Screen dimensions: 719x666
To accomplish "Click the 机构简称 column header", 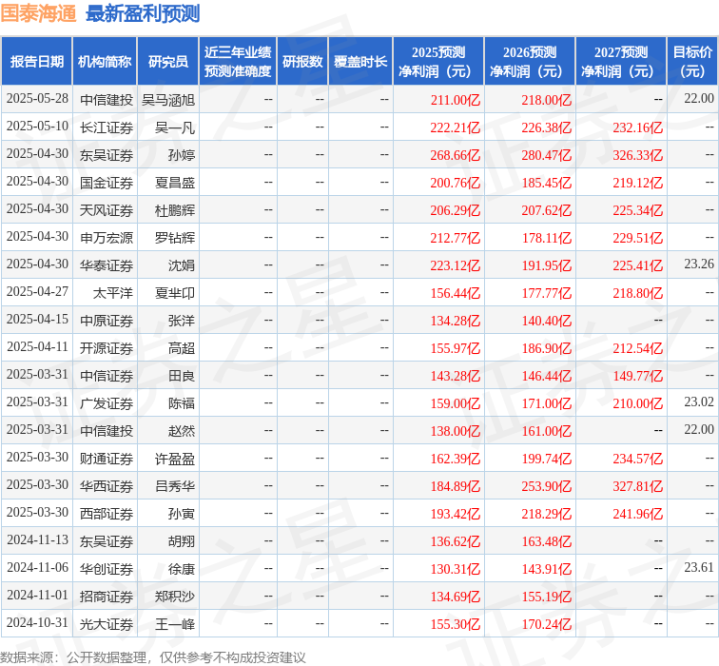I will pyautogui.click(x=105, y=61).
